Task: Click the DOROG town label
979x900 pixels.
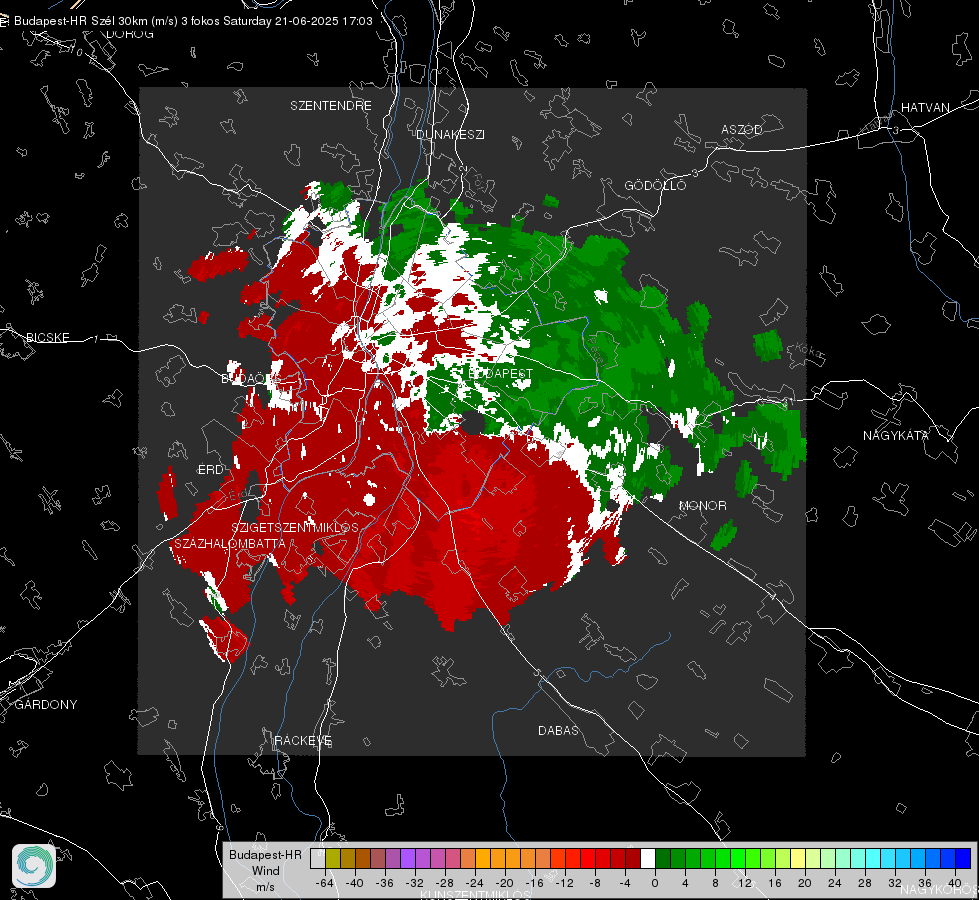Action: [x=130, y=34]
